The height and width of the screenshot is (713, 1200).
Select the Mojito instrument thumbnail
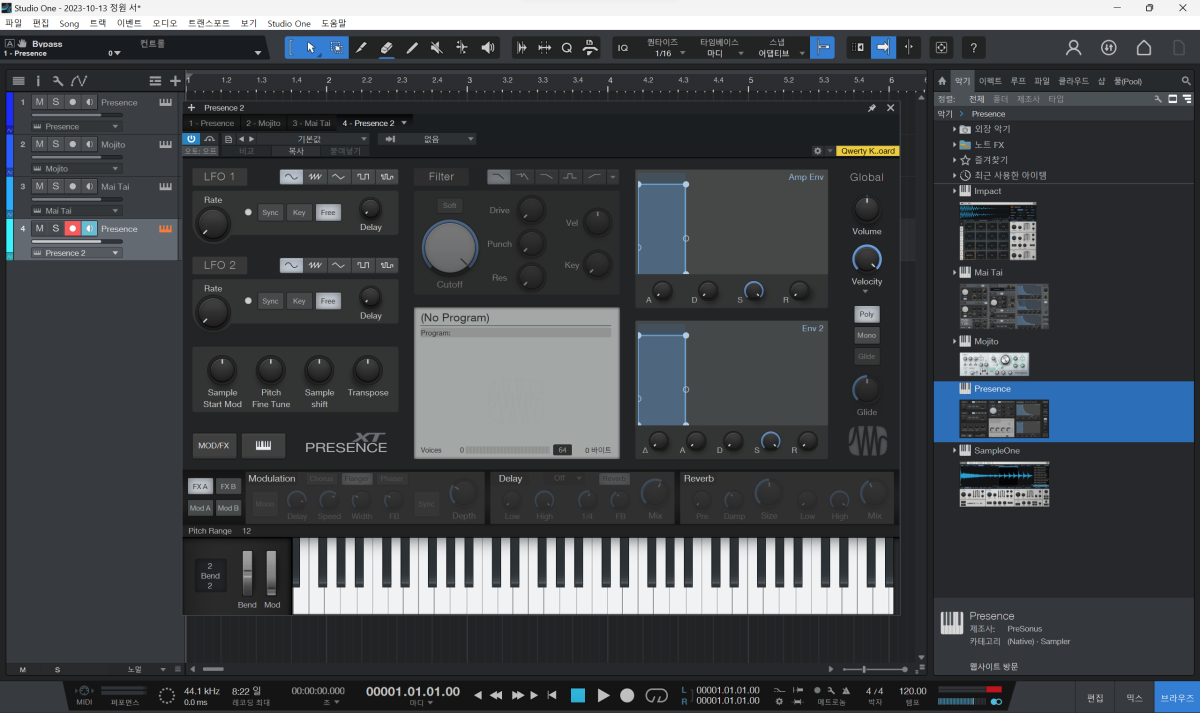coord(994,364)
